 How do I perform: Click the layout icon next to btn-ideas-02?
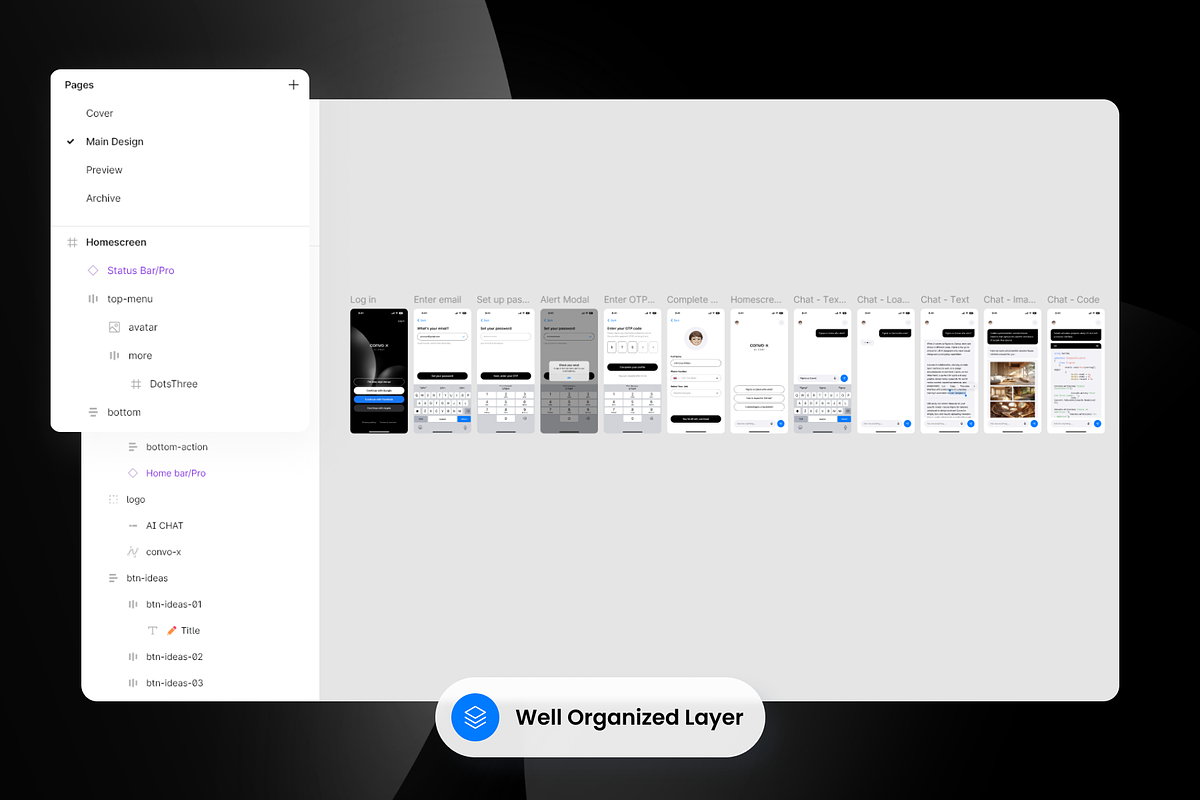133,657
